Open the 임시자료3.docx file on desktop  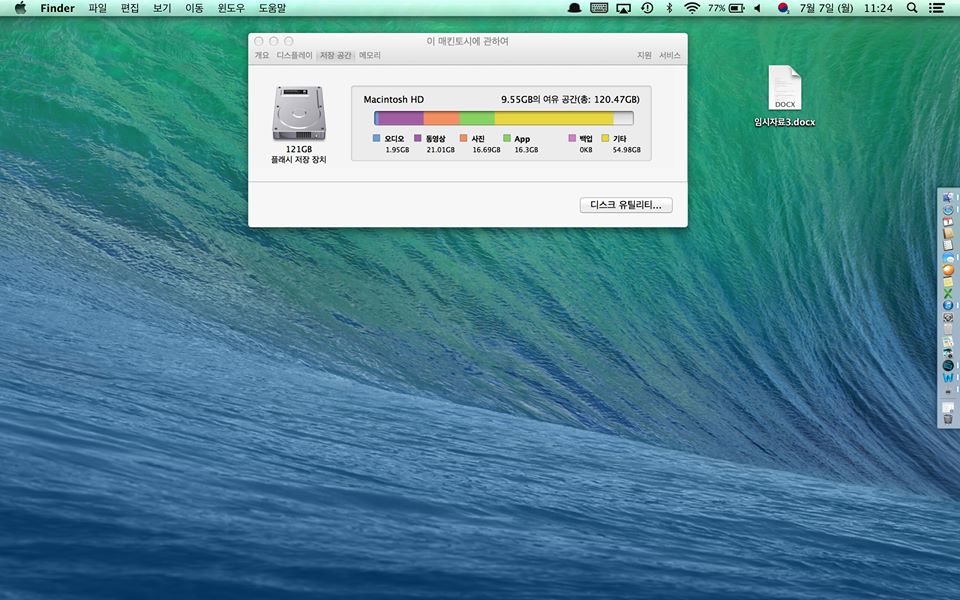pyautogui.click(x=784, y=90)
